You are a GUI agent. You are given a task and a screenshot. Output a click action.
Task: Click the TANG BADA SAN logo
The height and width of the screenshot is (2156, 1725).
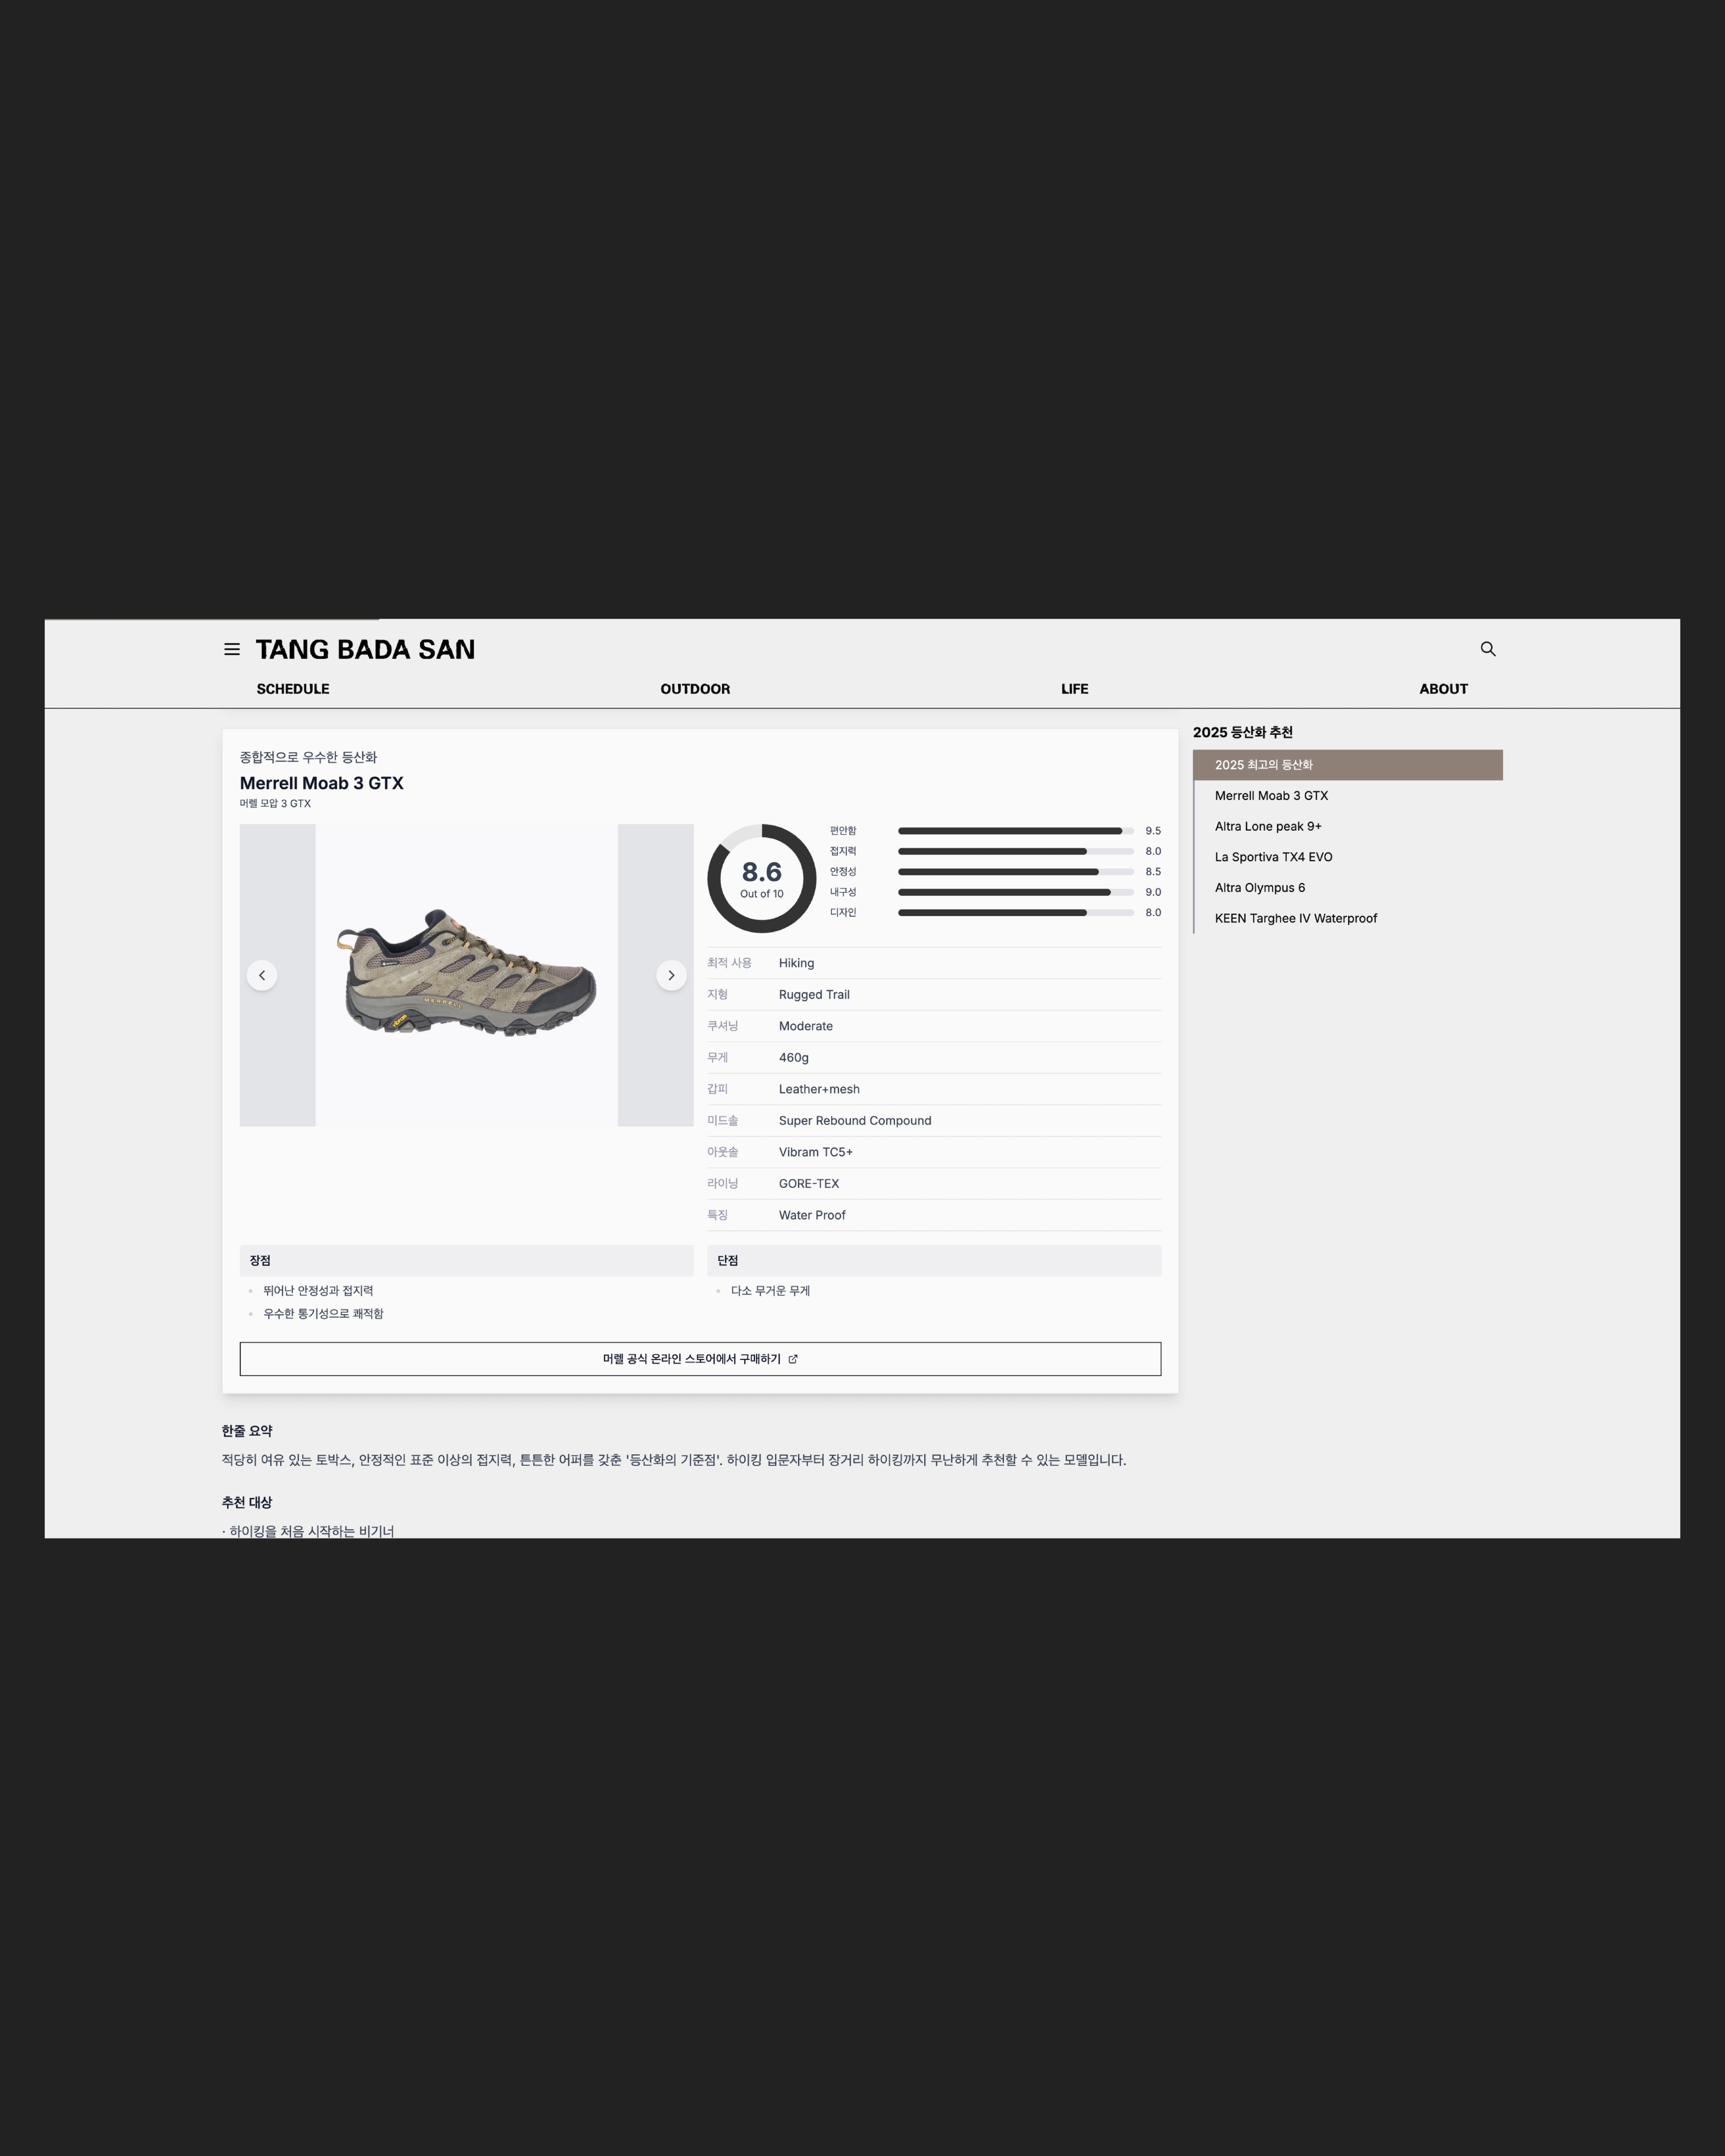point(365,650)
